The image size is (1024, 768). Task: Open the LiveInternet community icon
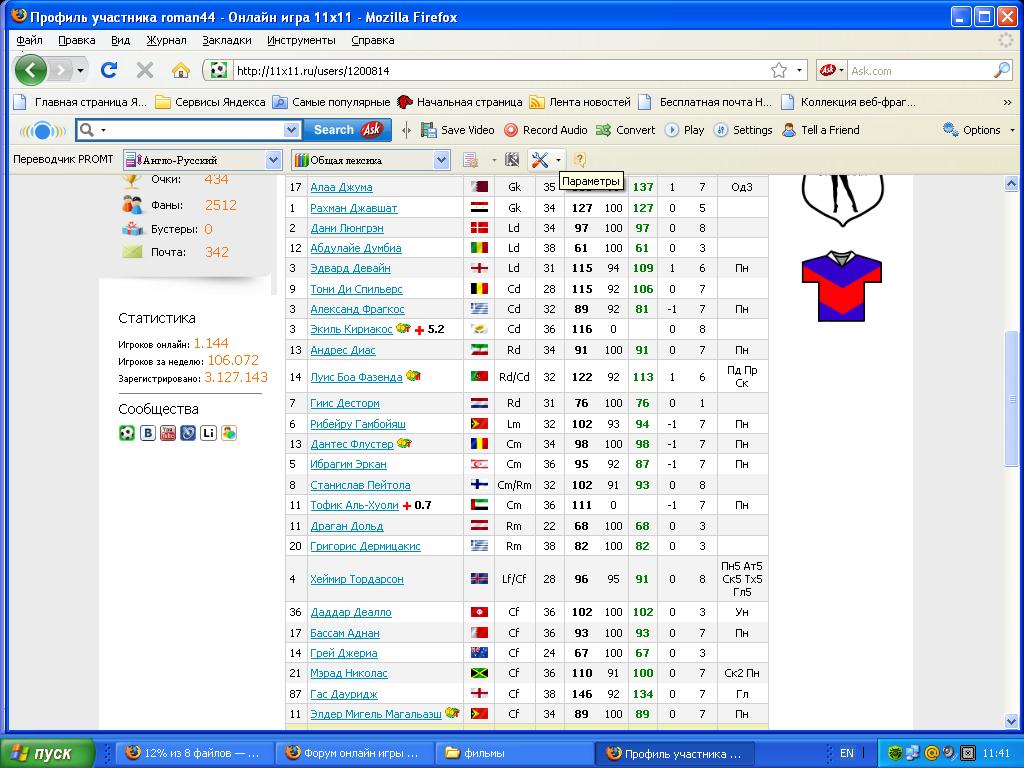208,433
